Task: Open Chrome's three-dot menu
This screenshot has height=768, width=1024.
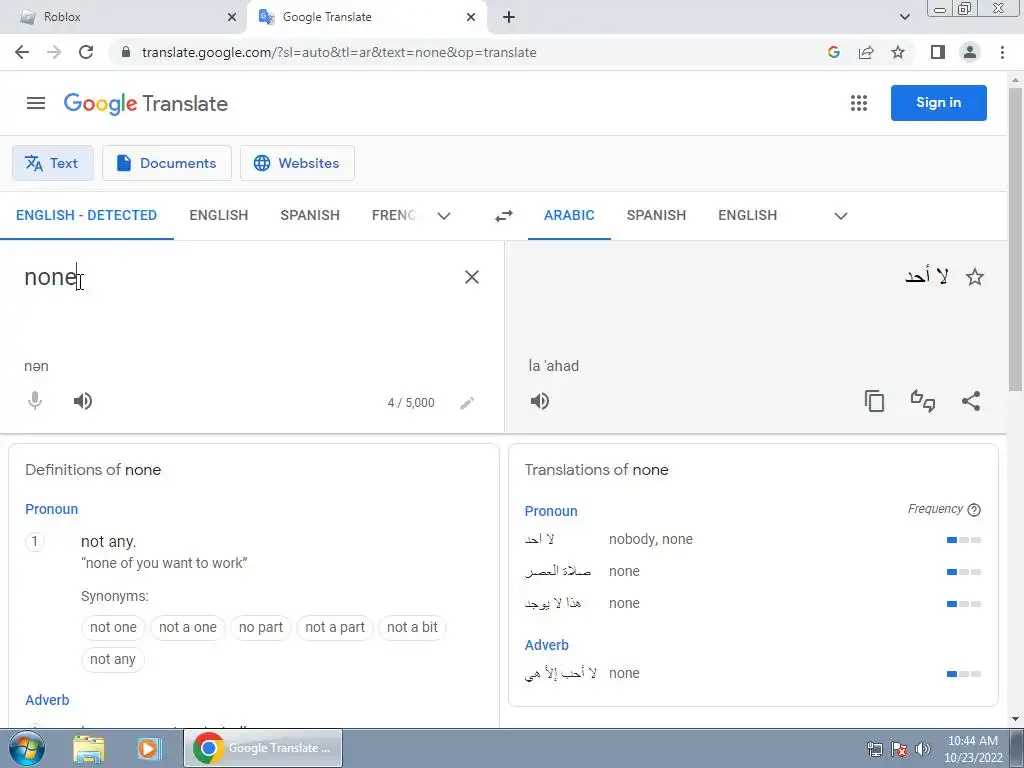Action: click(x=1002, y=52)
